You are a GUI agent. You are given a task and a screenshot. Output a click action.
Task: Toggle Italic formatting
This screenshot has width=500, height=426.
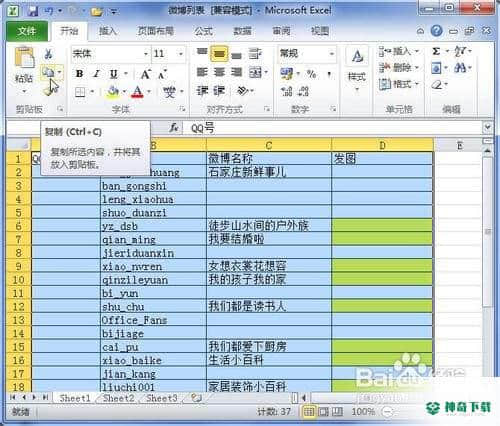(x=97, y=73)
